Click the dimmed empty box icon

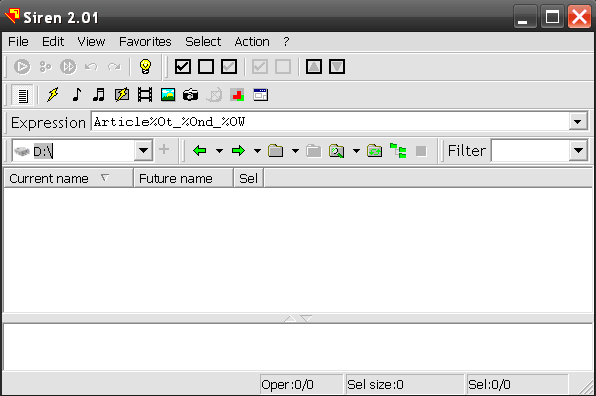click(283, 67)
